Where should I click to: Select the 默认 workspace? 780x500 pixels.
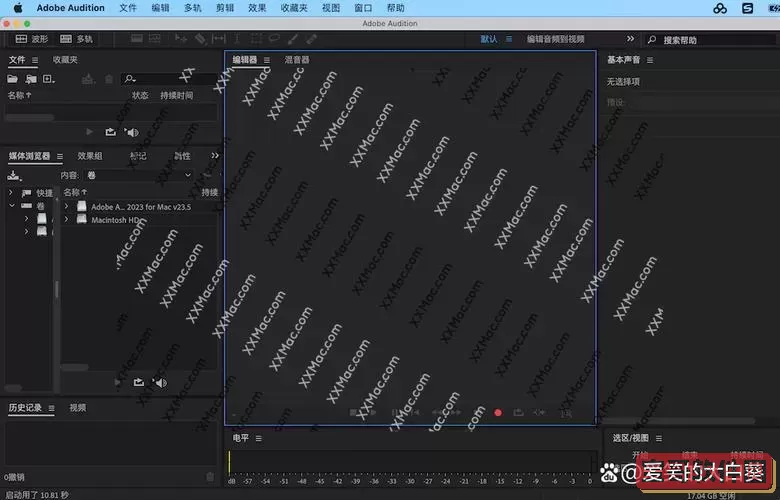488,39
